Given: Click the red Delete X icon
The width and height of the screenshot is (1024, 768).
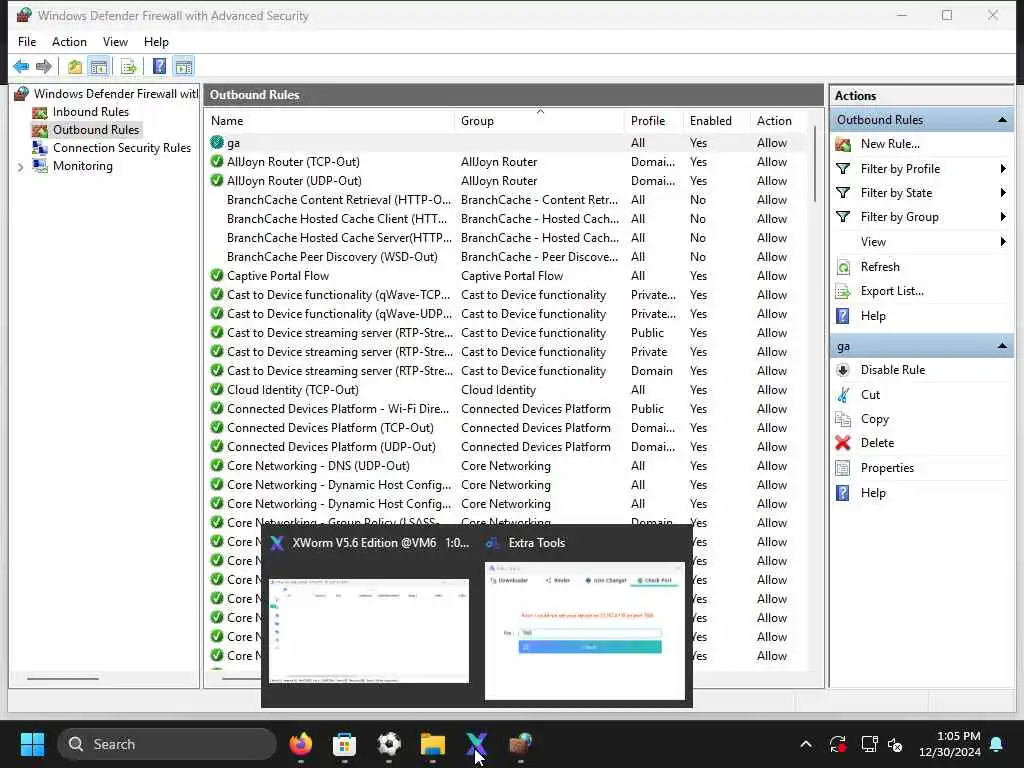Looking at the screenshot, I should pos(843,443).
